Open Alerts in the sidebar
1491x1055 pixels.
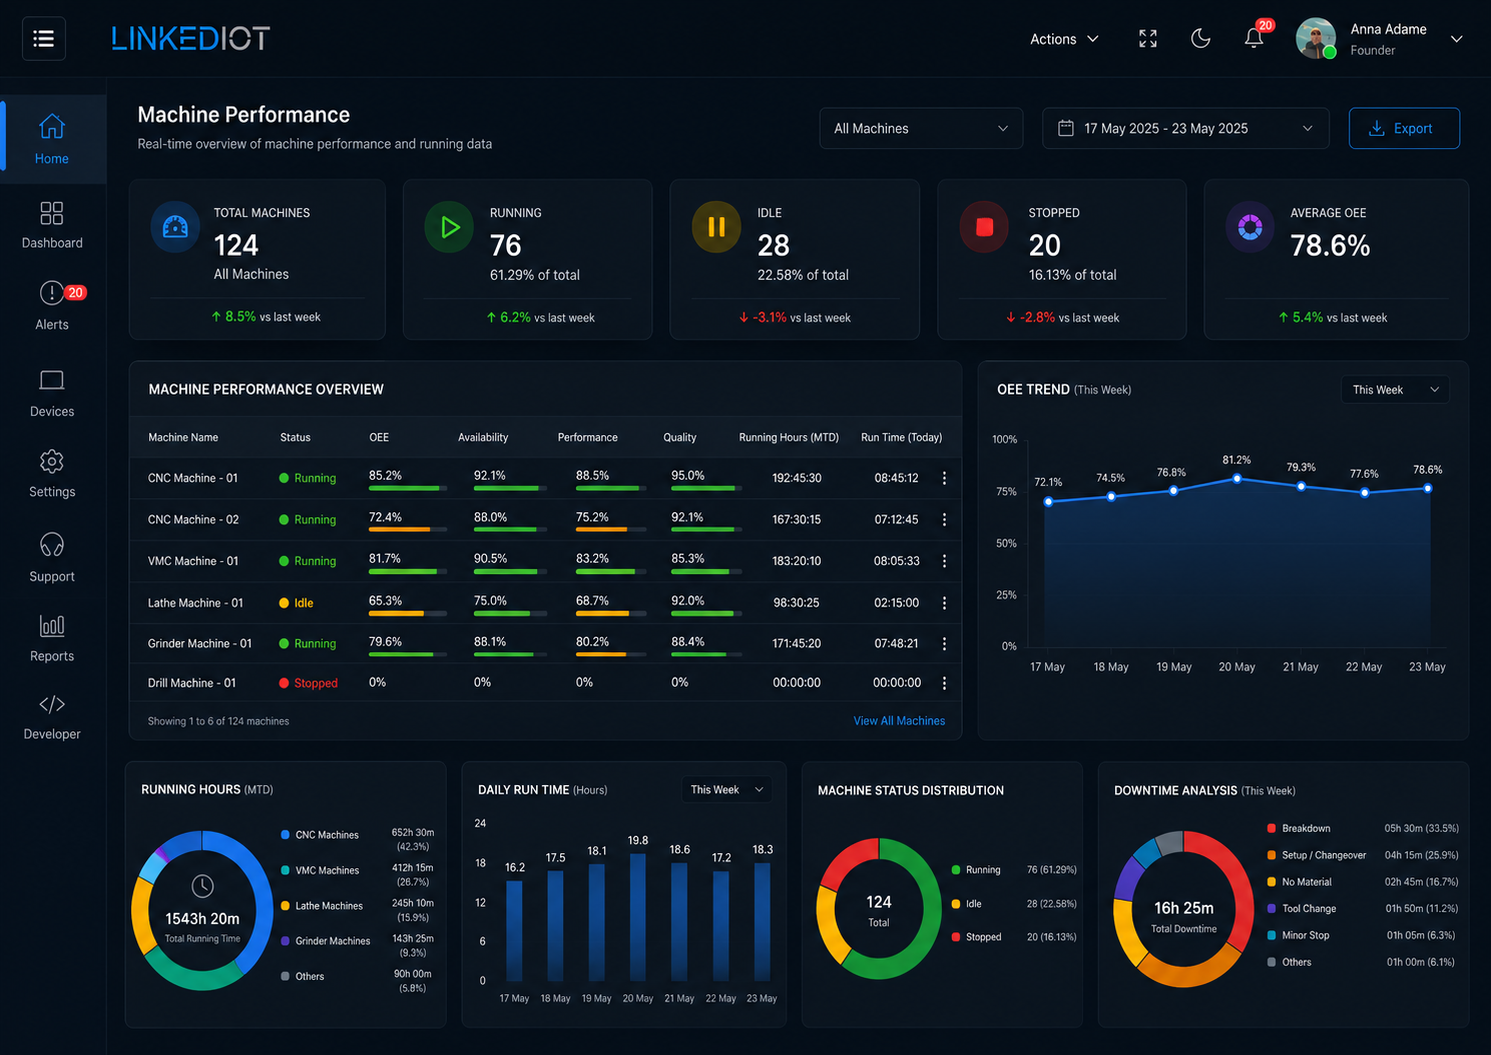click(52, 305)
